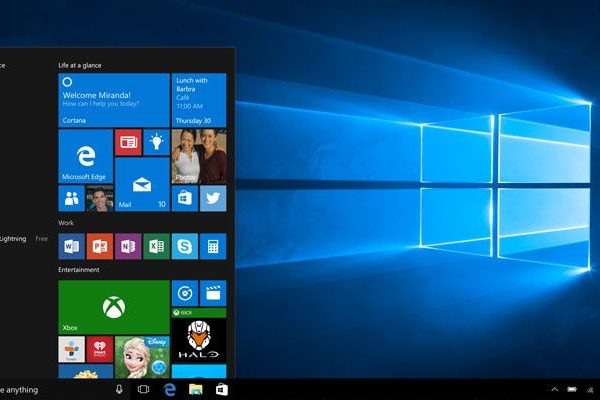Open the Mail tile
600x400 pixels.
(141, 184)
